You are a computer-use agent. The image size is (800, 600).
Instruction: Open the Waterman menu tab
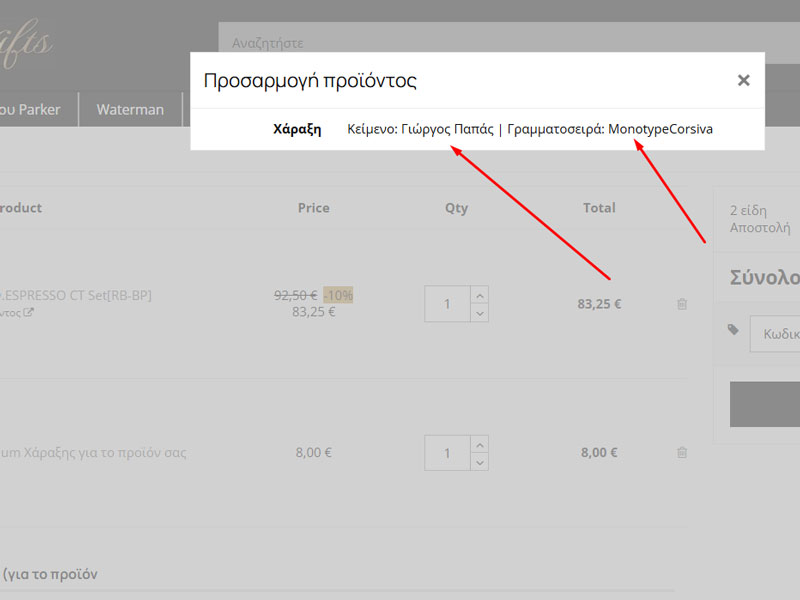(130, 109)
